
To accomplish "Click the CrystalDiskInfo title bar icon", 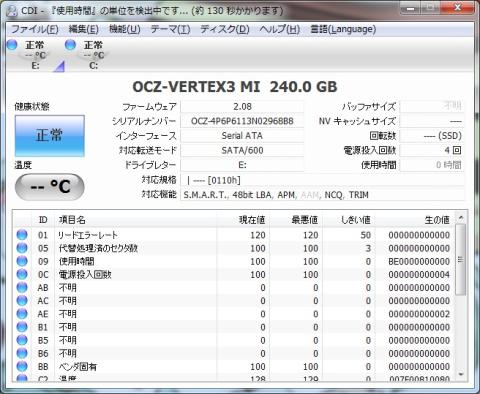I will [x=11, y=11].
